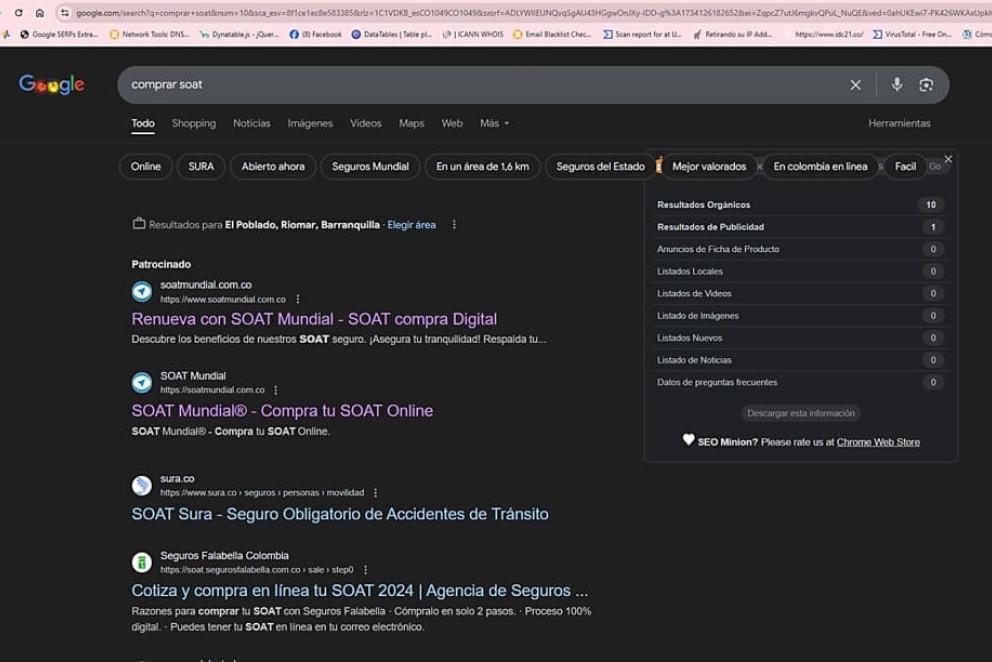Open Herramientas search tools
Viewport: 992px width, 662px height.
tap(899, 123)
